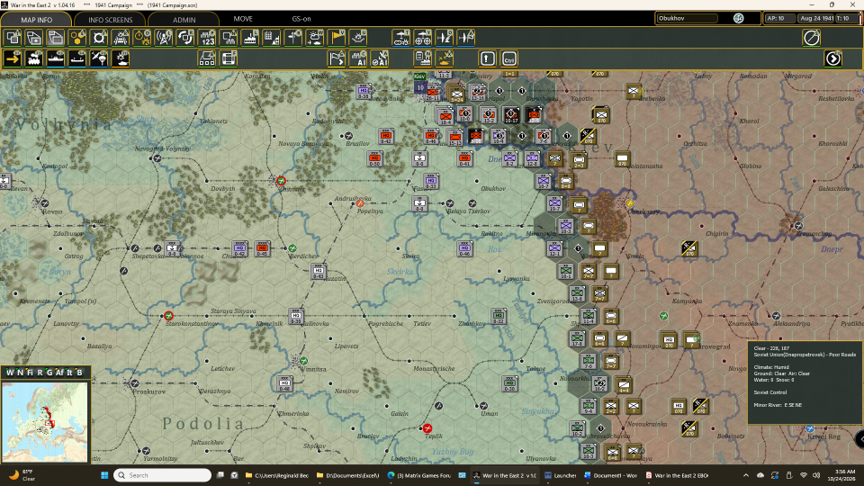Toggle the timer and explosion overlay icon

point(142,37)
